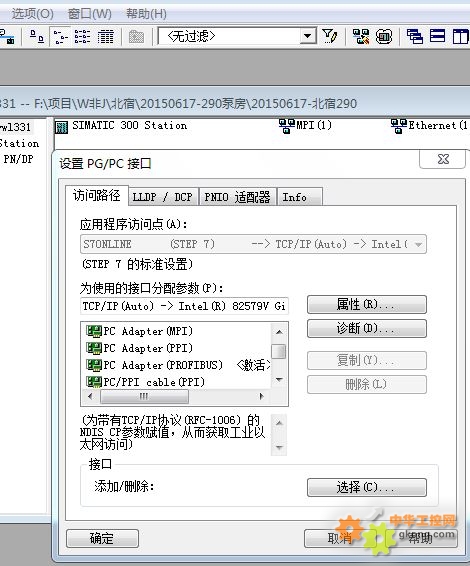
Task: Click the interface list down-scroll arrow
Action: [279, 379]
